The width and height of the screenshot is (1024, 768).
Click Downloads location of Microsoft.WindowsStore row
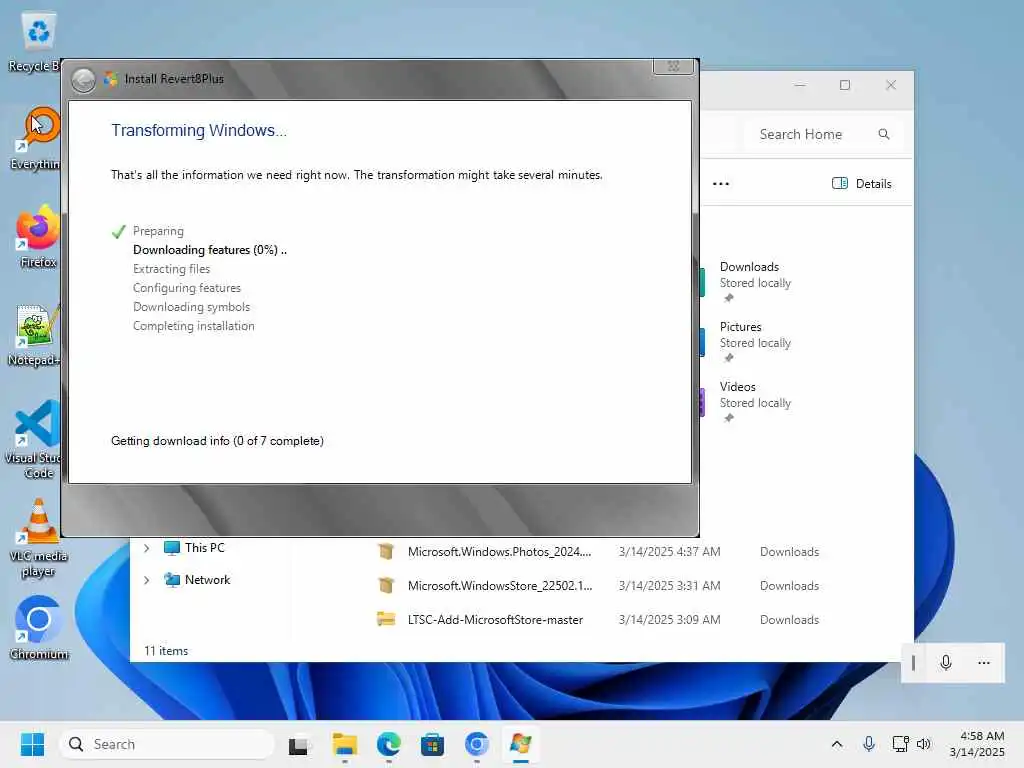(789, 586)
